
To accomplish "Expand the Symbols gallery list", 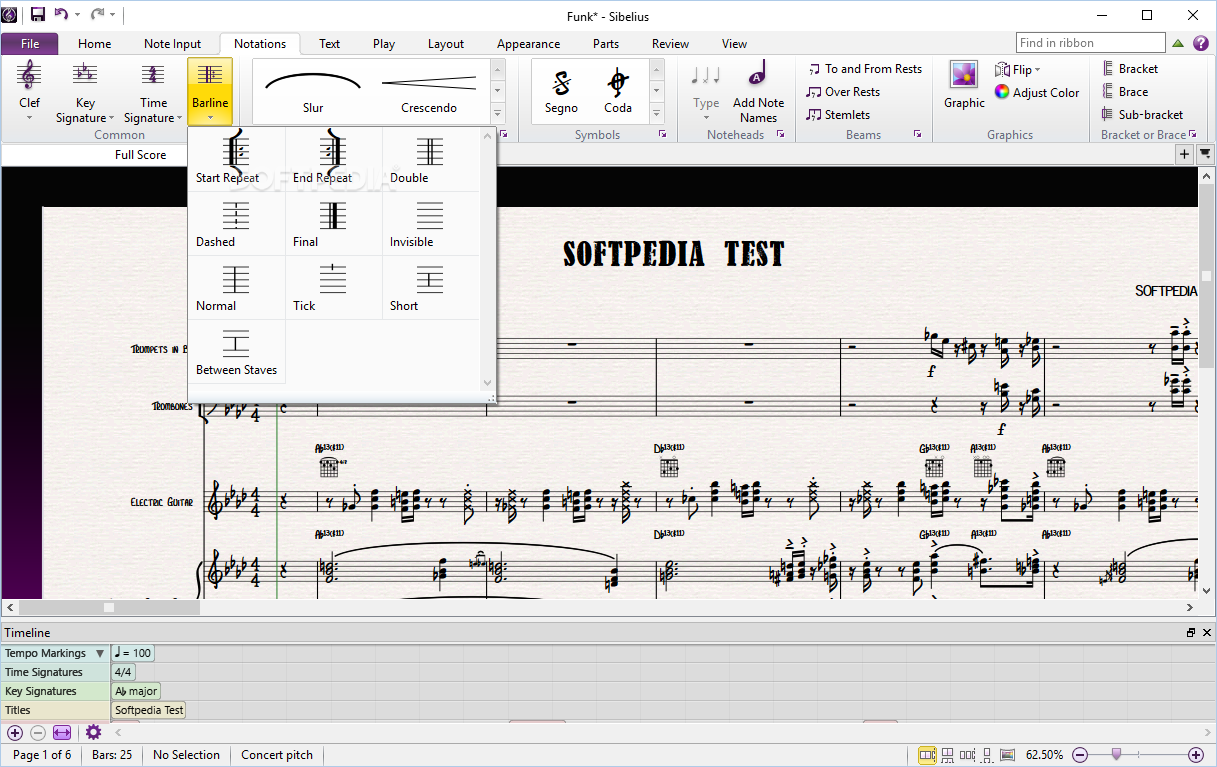I will click(657, 112).
